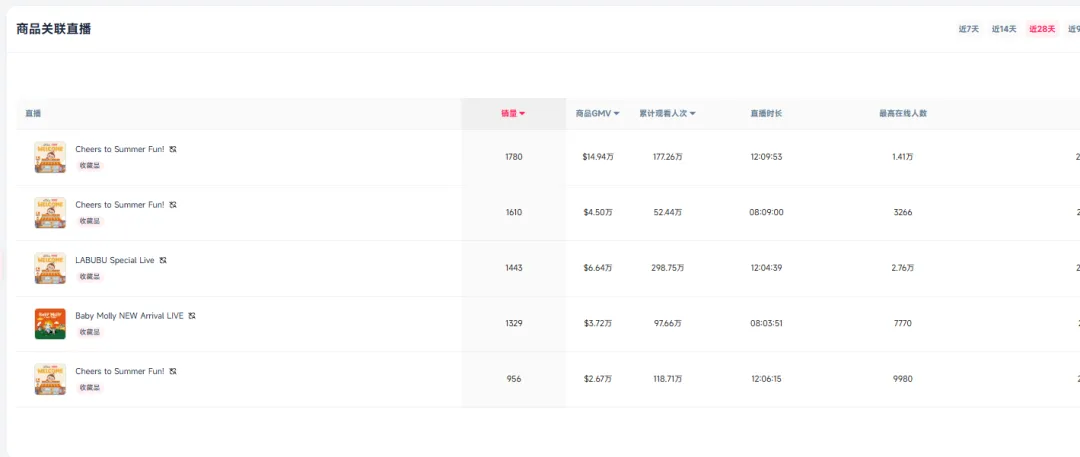The height and width of the screenshot is (457, 1080).
Task: Select the view count 97.66万
Action: [668, 323]
